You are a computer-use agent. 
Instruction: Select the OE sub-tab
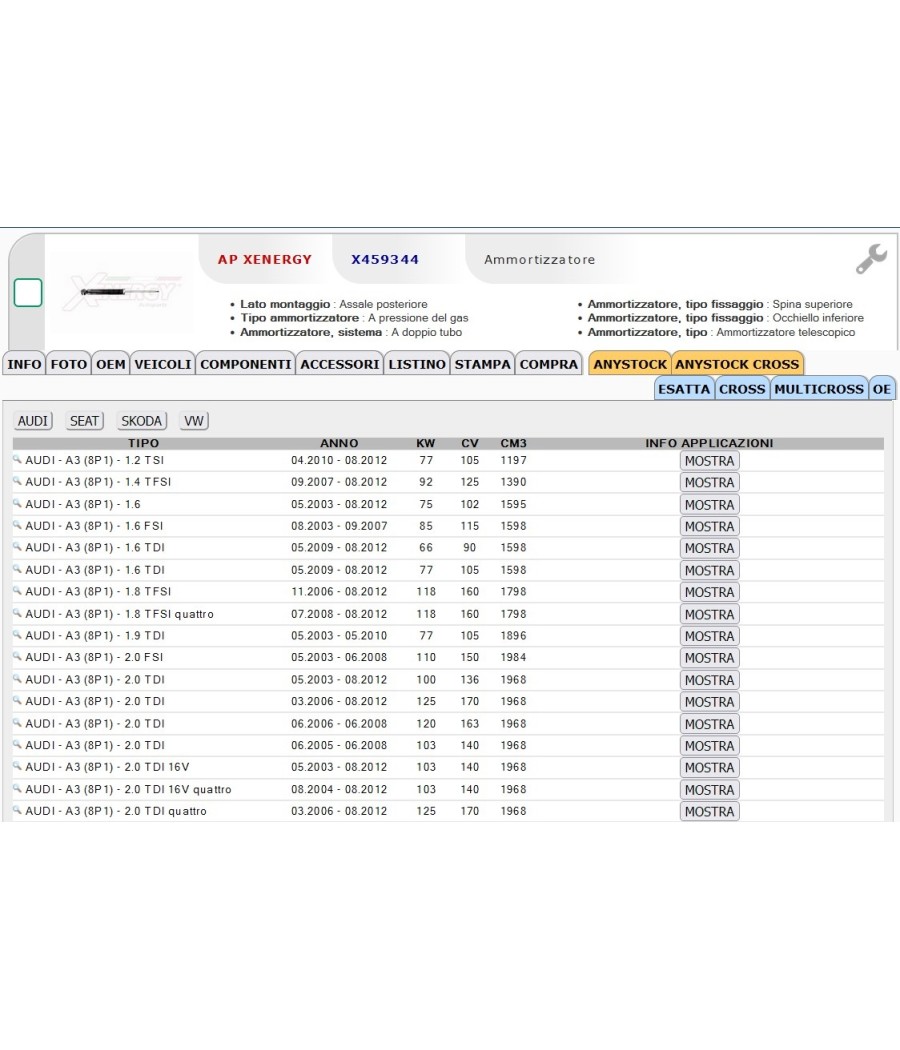[882, 389]
